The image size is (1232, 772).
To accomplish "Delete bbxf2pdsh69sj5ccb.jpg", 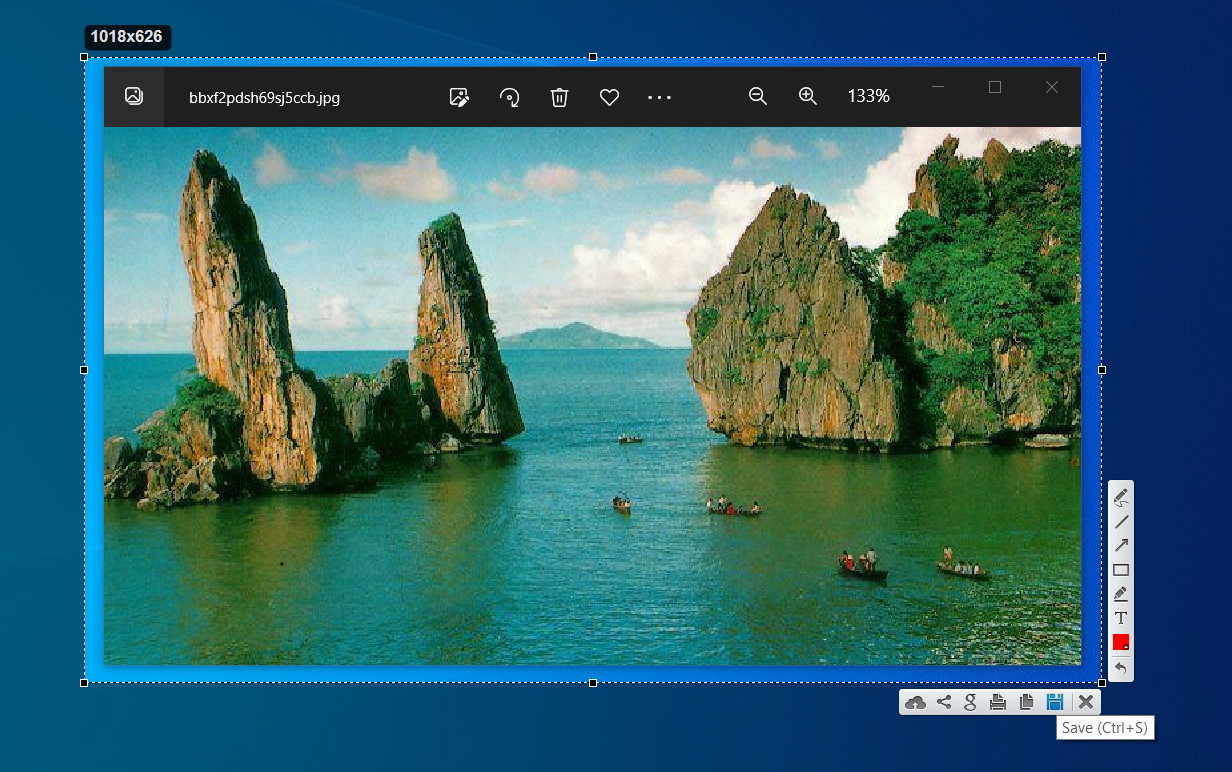I will (559, 97).
